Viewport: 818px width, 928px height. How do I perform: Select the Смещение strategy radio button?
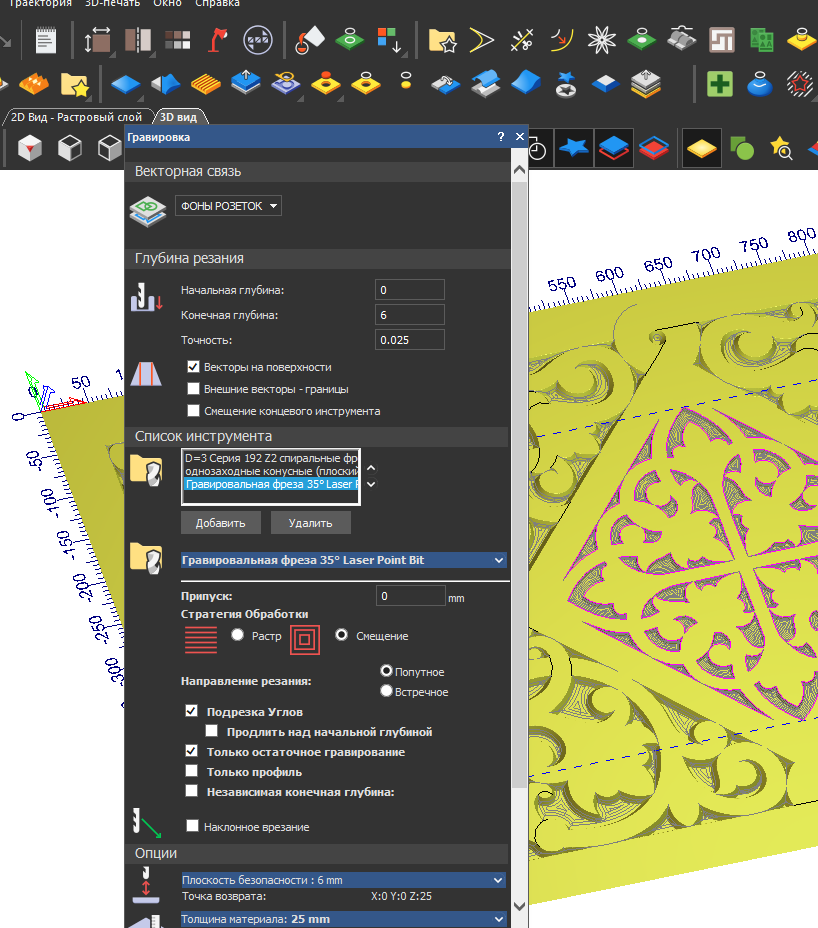pos(342,635)
